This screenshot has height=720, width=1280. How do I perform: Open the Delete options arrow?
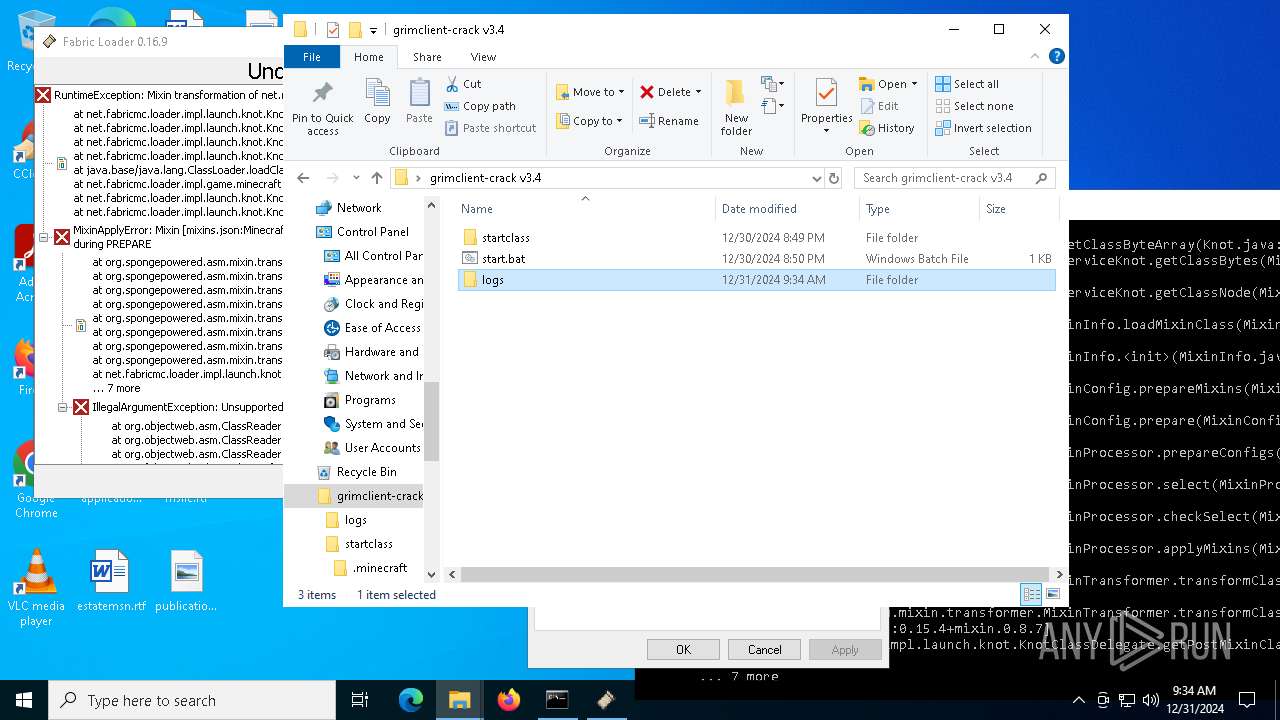tap(698, 92)
